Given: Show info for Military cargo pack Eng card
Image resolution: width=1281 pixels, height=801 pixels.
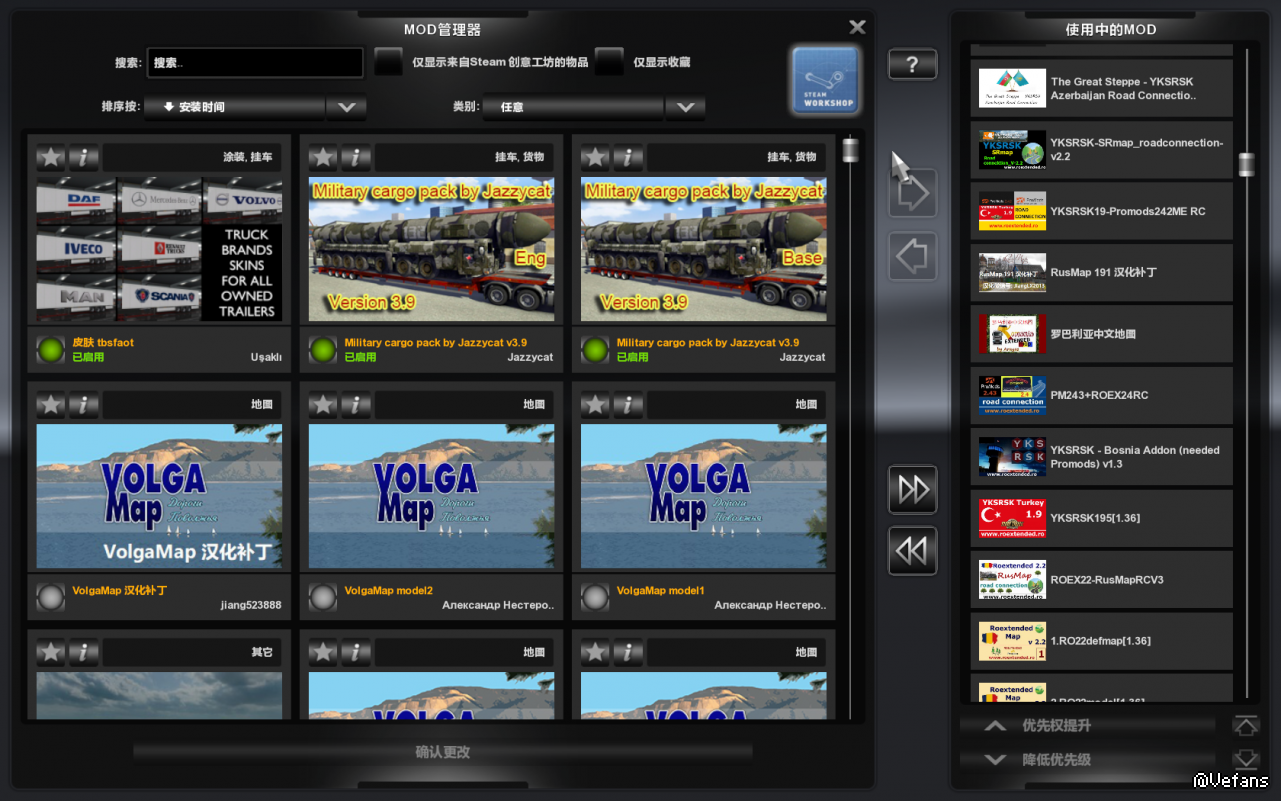Looking at the screenshot, I should click(x=355, y=157).
